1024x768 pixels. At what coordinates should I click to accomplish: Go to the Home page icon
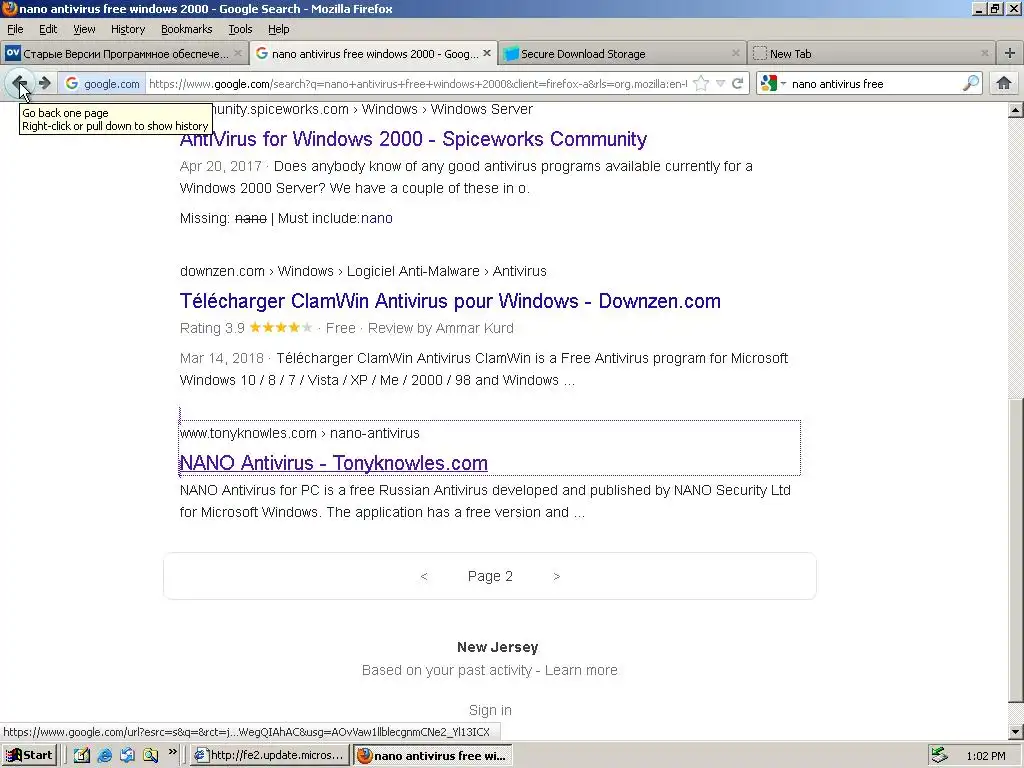pos(1004,84)
